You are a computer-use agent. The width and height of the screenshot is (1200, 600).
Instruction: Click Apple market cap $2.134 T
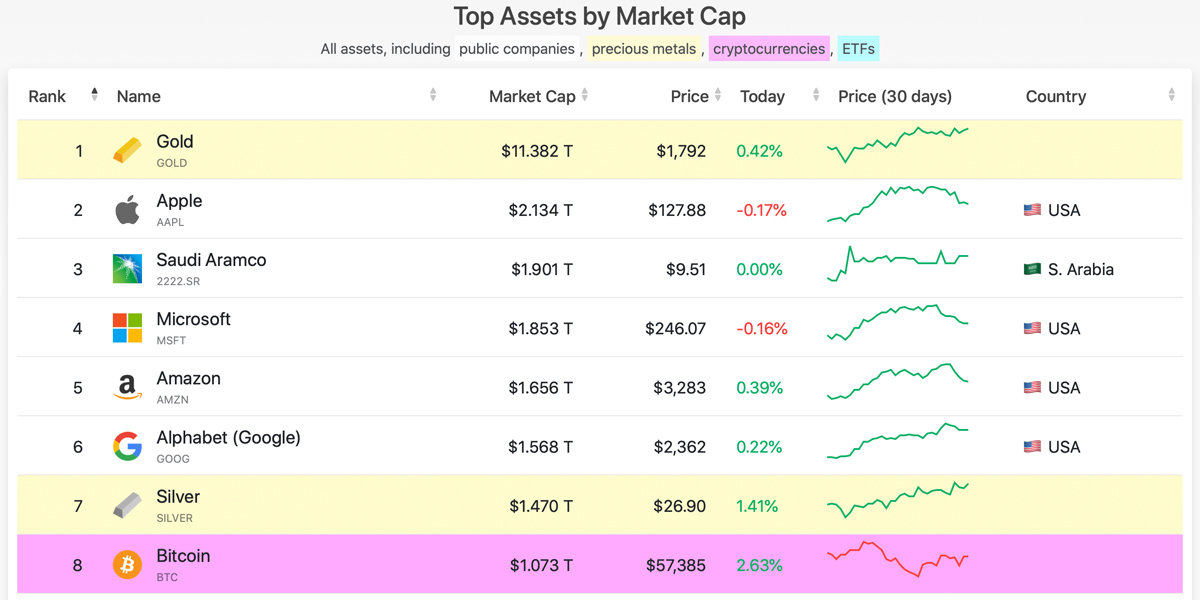pos(541,210)
